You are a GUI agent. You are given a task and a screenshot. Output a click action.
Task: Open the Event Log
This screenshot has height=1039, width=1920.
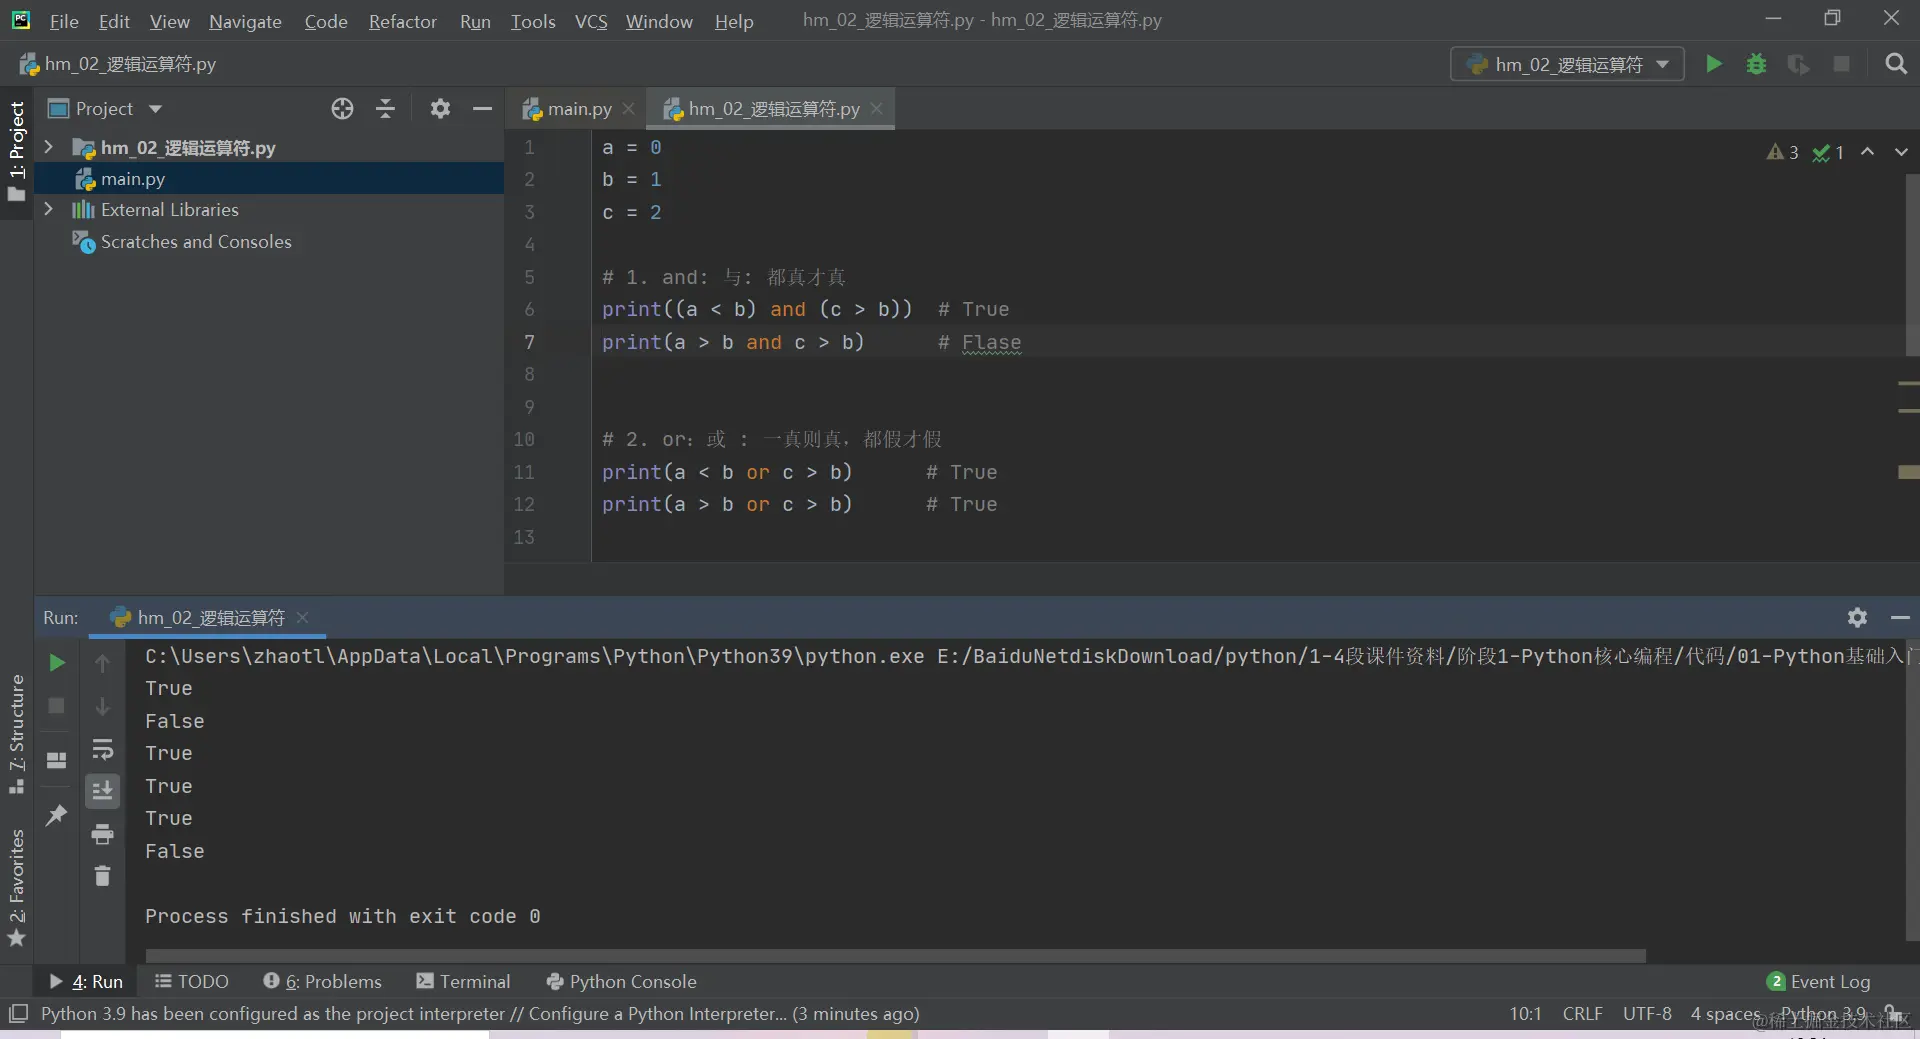pyautogui.click(x=1819, y=982)
